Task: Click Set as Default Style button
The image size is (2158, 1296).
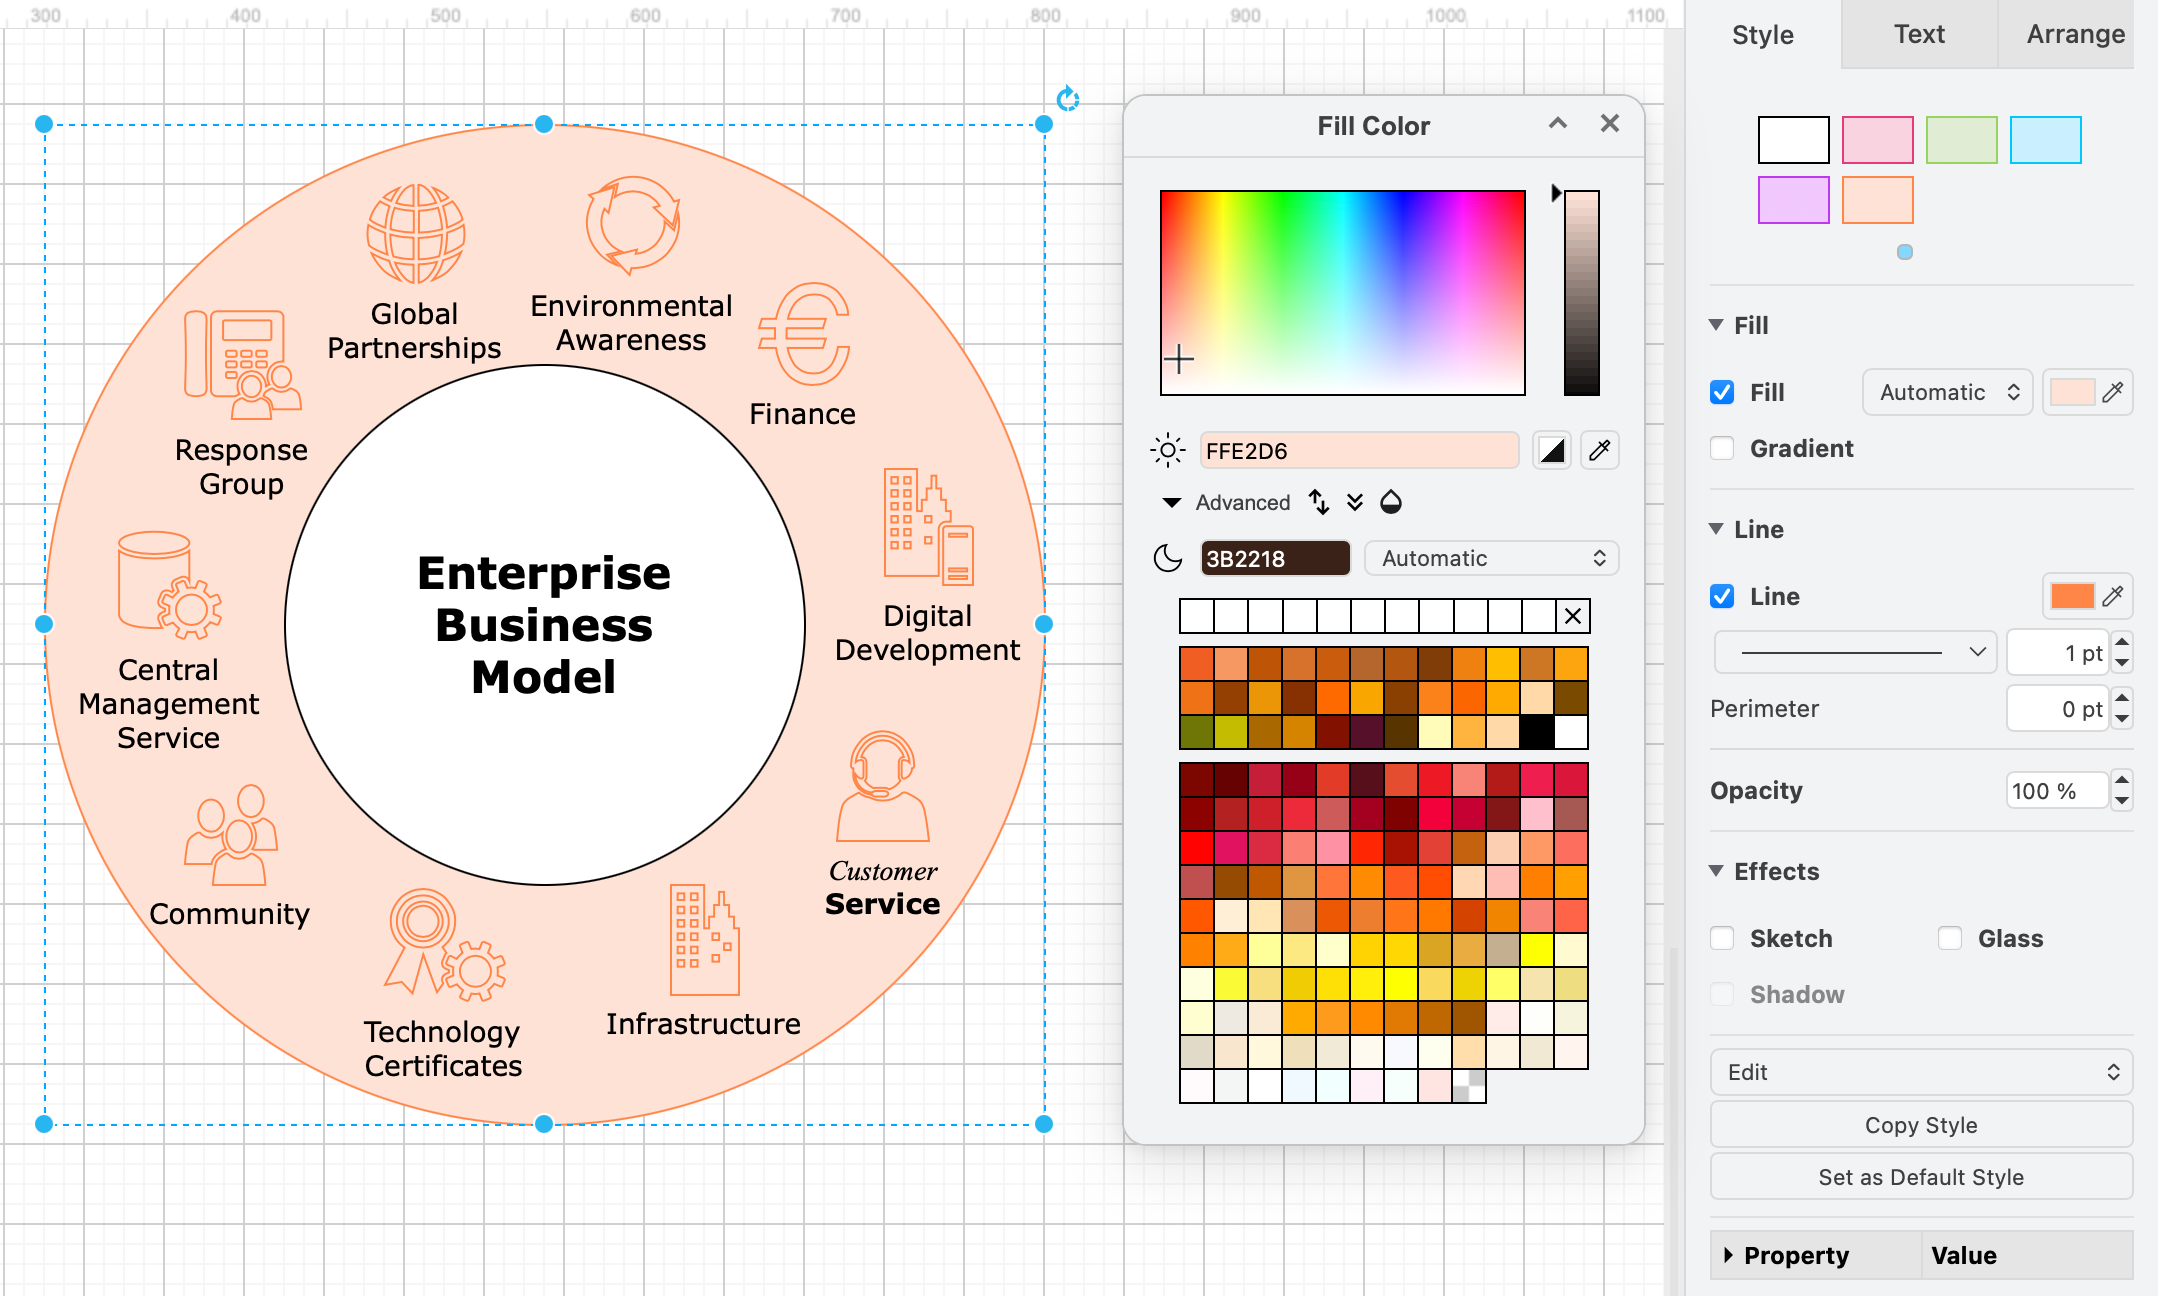Action: click(x=1922, y=1177)
